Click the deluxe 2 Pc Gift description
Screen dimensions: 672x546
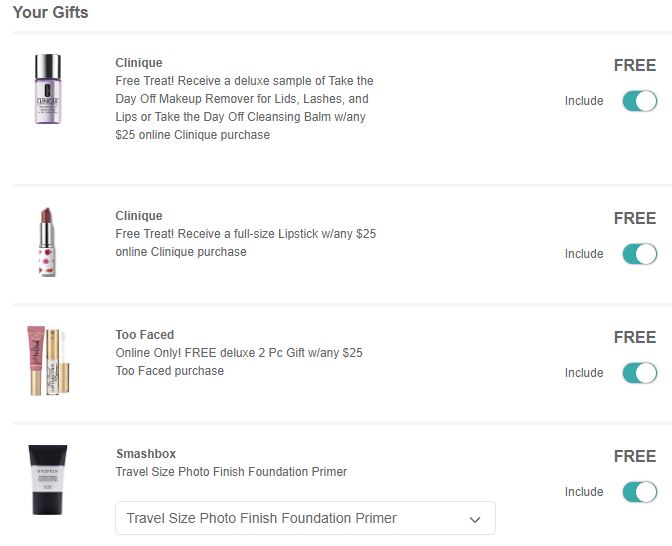coord(239,362)
